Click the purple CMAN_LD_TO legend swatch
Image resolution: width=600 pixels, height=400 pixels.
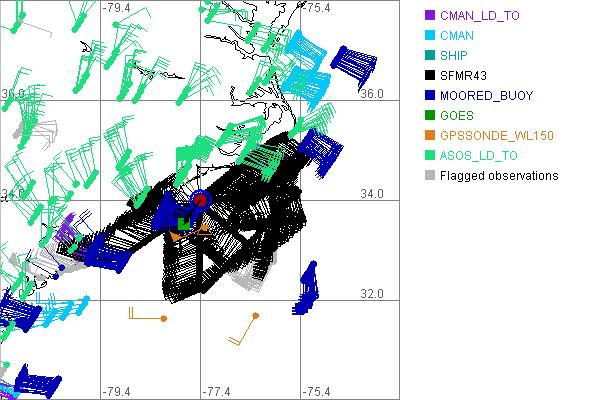pos(430,15)
